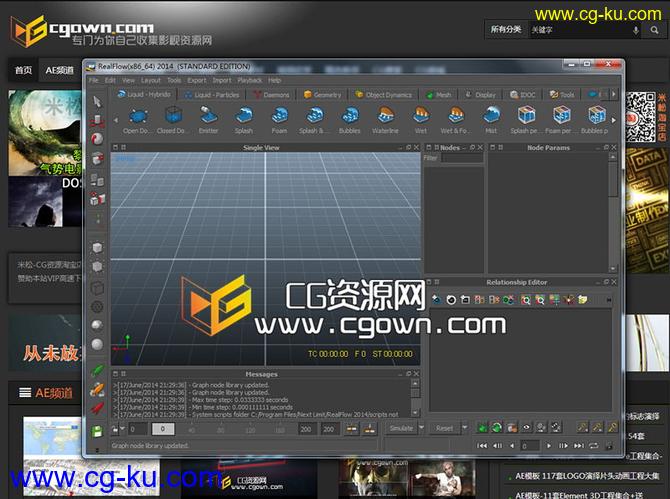Open the Simulate dropdown arrow

(x=421, y=428)
